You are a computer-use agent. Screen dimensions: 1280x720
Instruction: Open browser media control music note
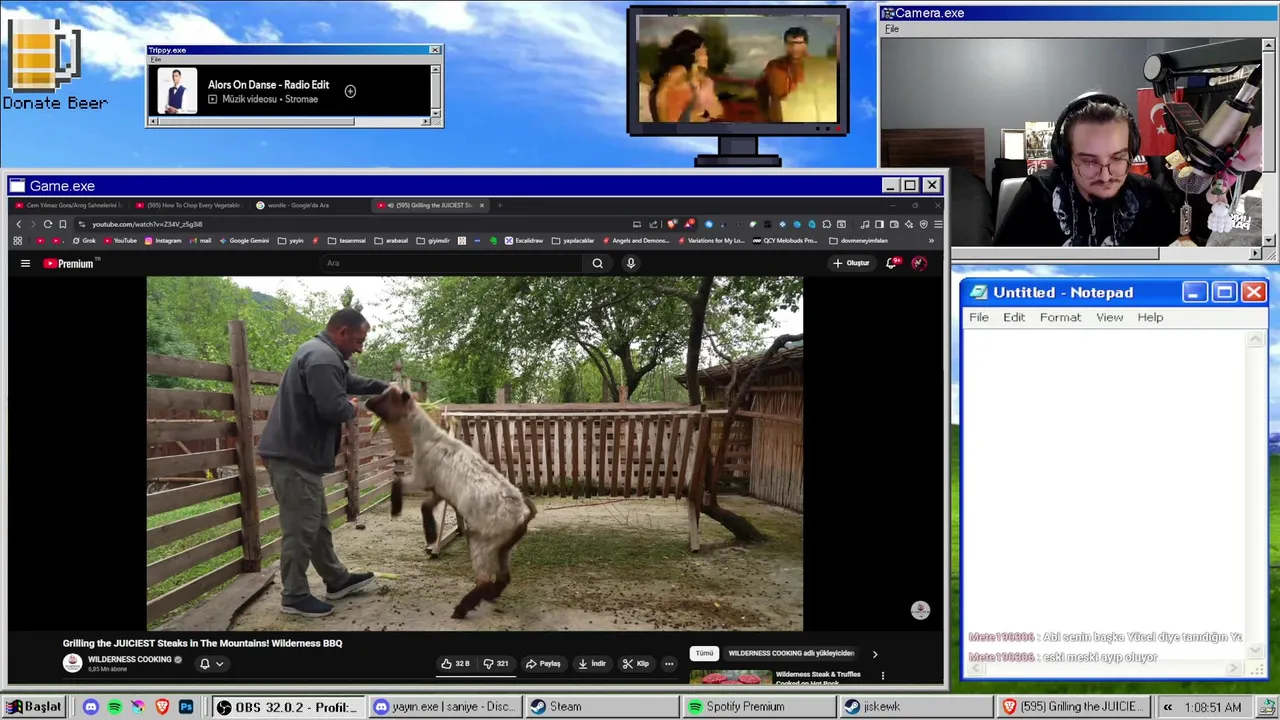pos(865,224)
